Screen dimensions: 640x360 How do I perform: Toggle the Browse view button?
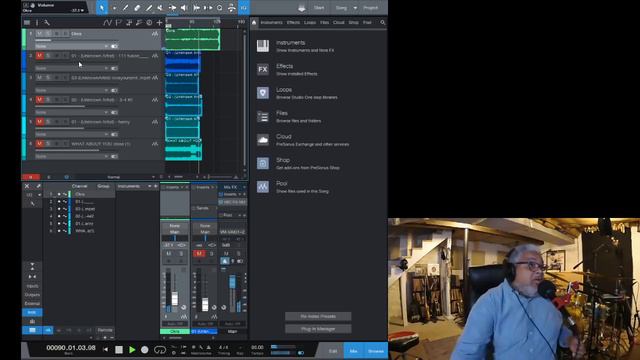[x=376, y=351]
